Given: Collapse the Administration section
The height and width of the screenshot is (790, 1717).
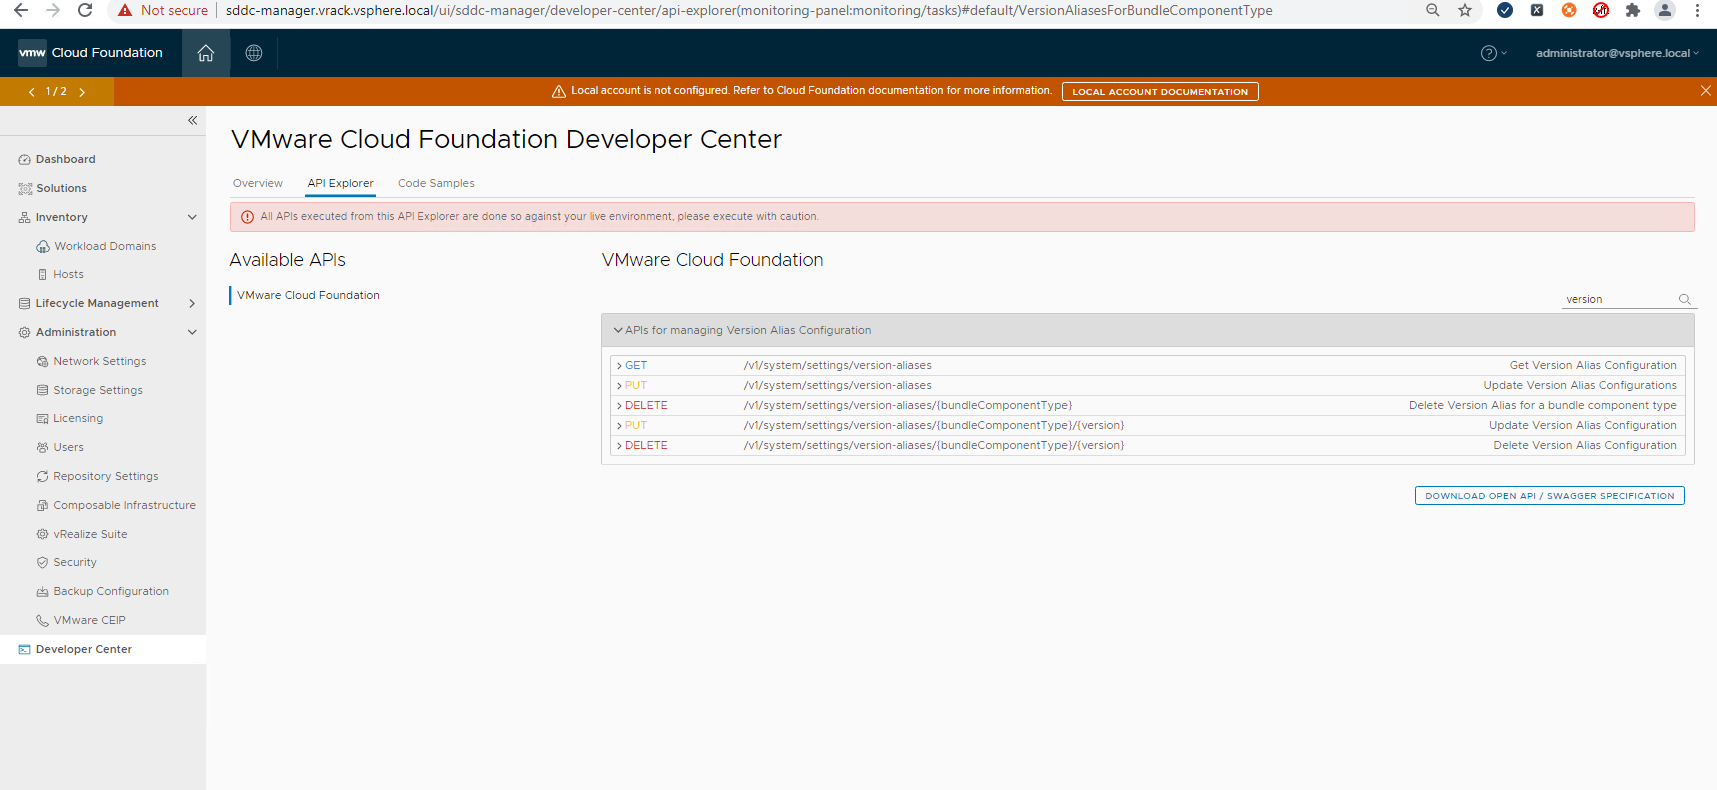Looking at the screenshot, I should point(192,332).
